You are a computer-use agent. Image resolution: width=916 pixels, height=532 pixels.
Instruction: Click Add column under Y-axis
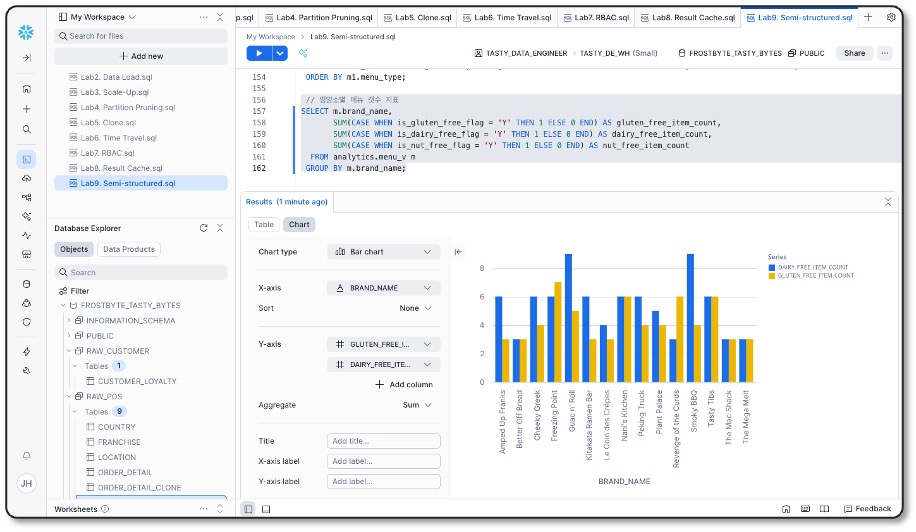click(x=404, y=384)
